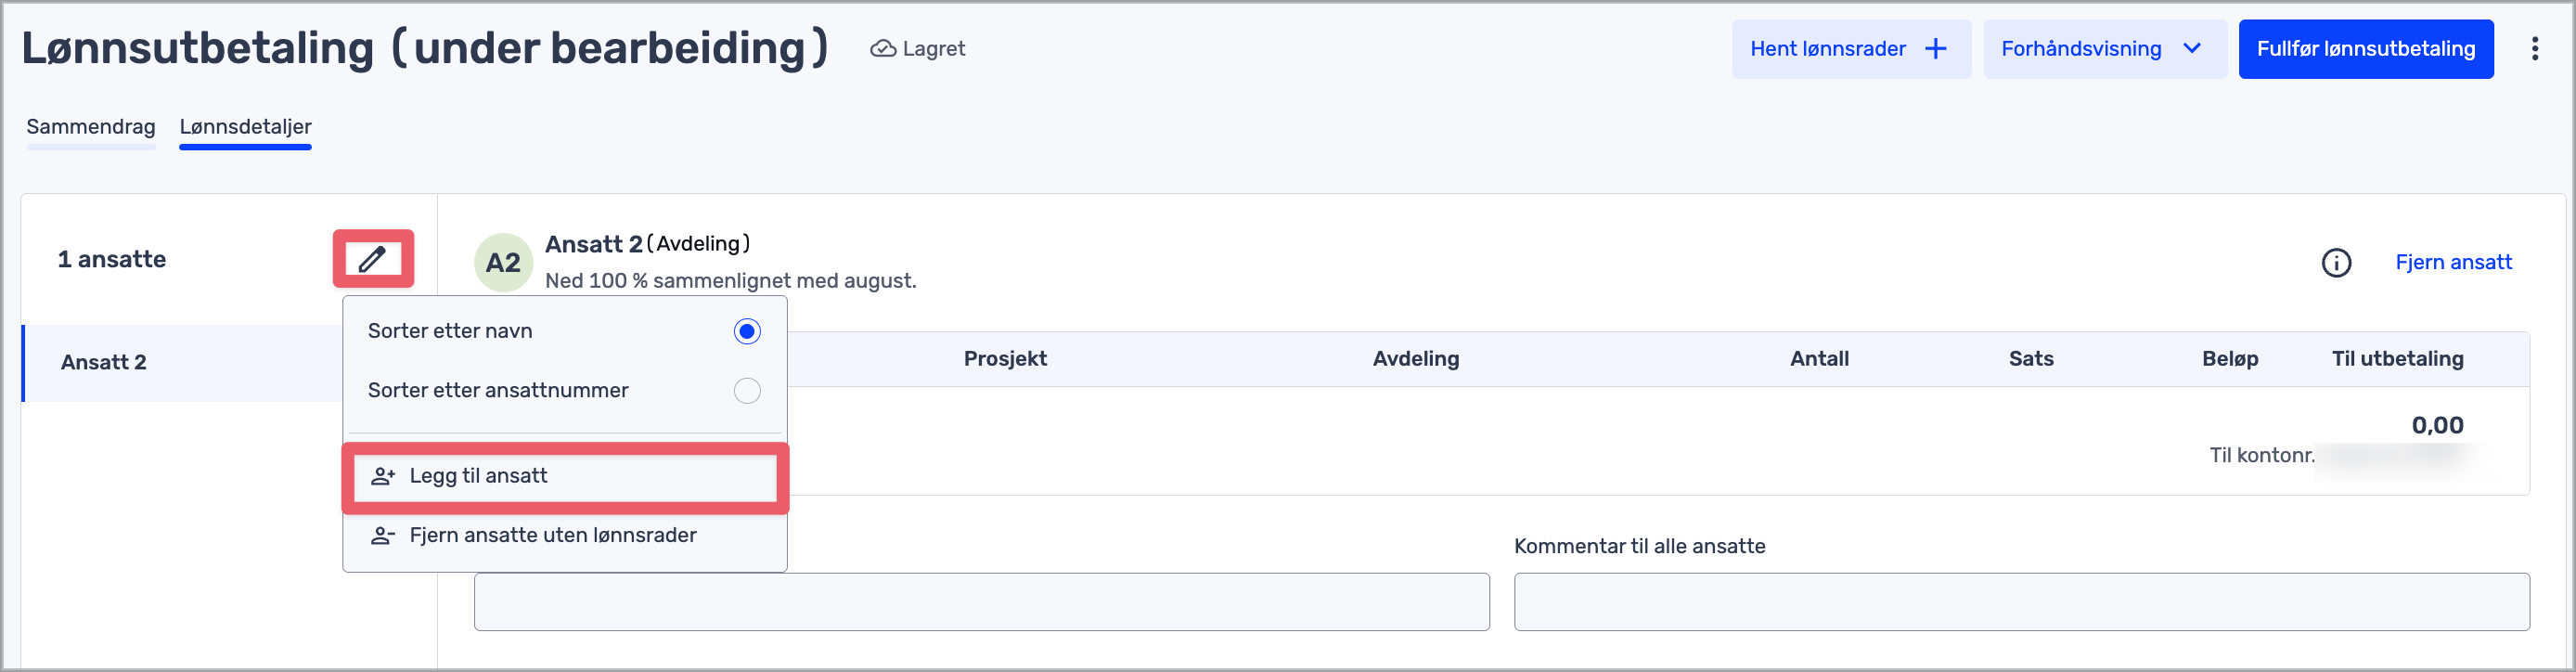Click the Hent lønnsrader button
Image resolution: width=2576 pixels, height=672 pixels.
click(1828, 49)
